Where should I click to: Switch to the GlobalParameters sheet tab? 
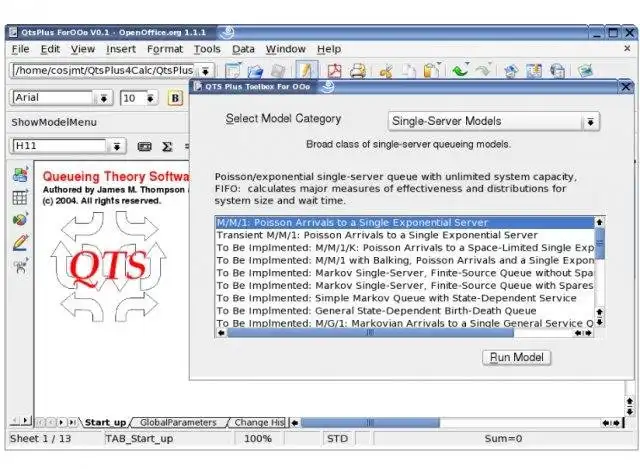[x=178, y=422]
